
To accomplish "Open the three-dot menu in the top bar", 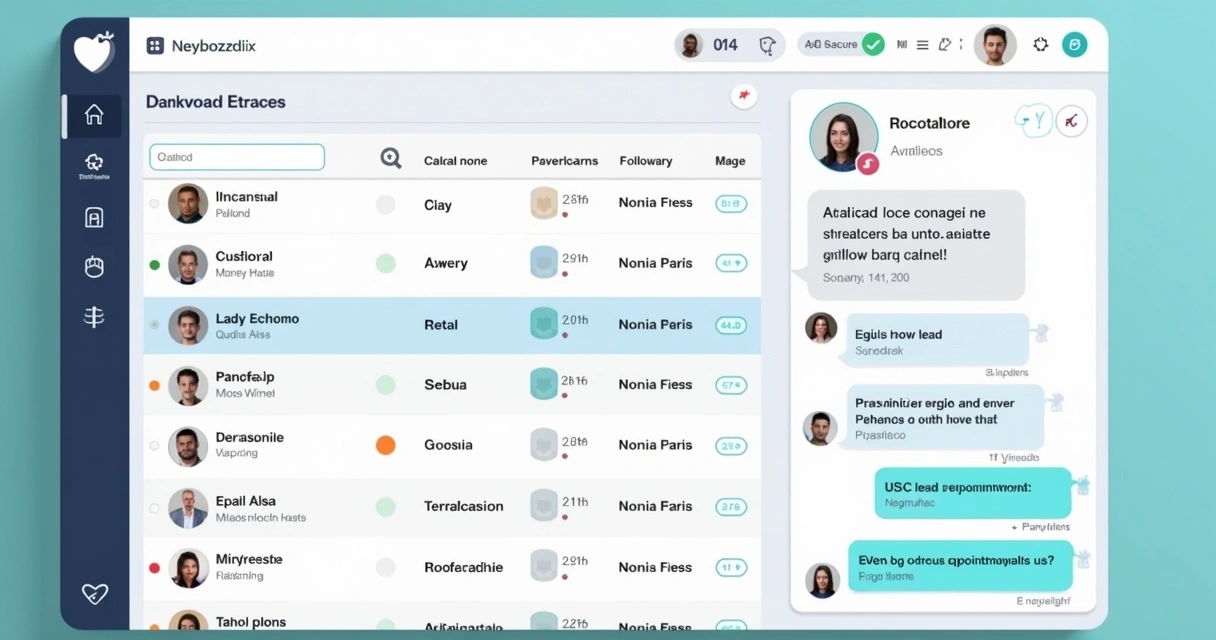I will pos(959,44).
